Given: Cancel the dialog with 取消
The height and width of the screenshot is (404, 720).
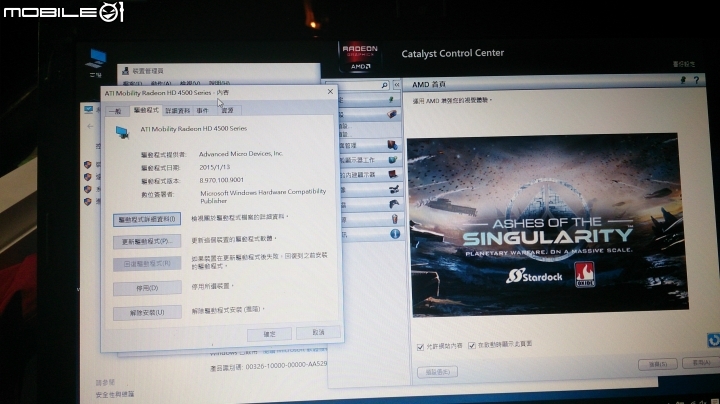Looking at the screenshot, I should [x=318, y=332].
